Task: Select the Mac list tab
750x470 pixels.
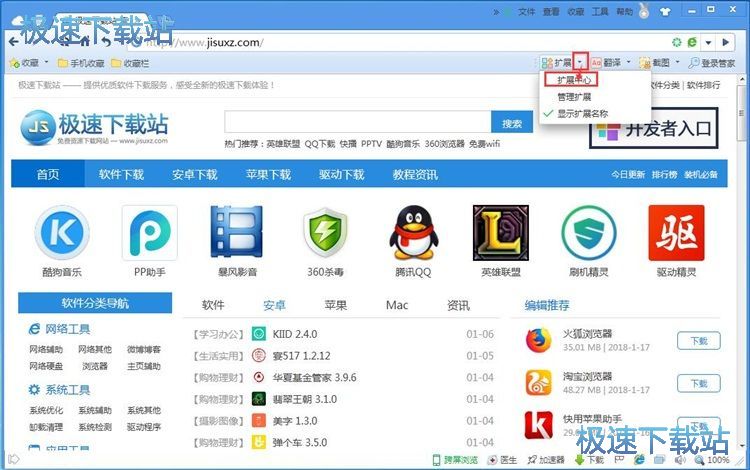Action: 397,305
